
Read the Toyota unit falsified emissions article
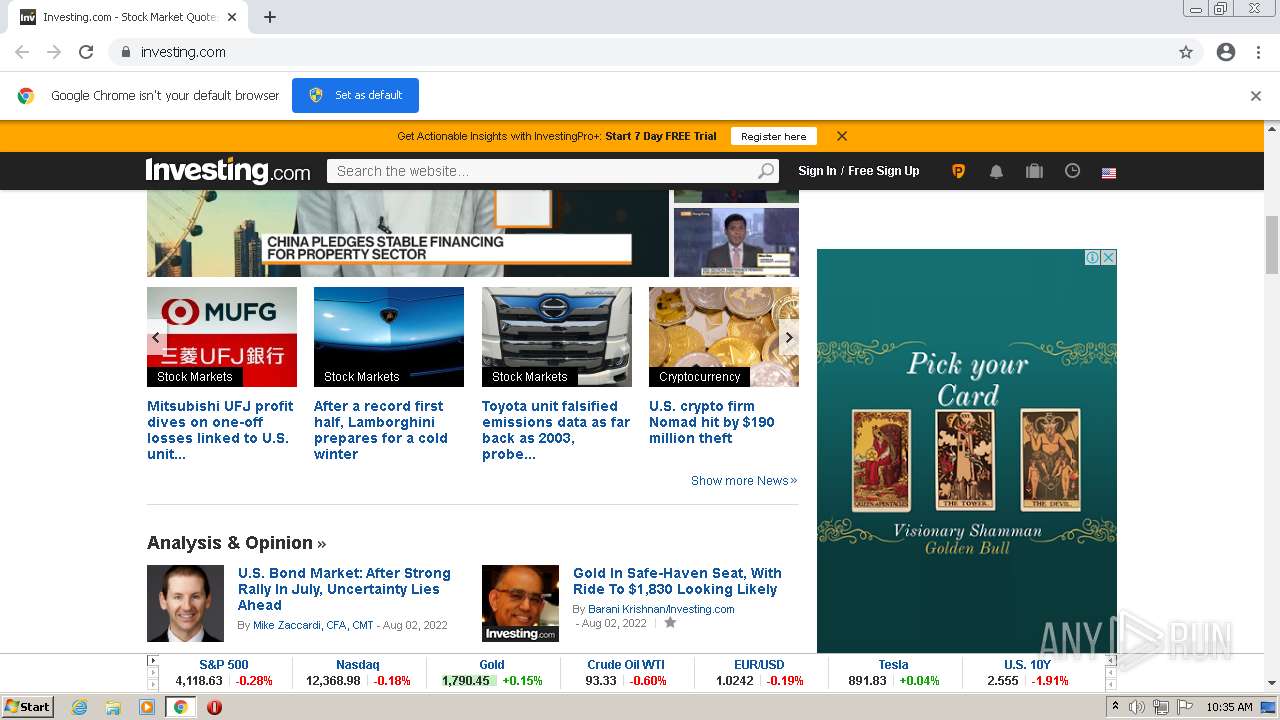556,430
